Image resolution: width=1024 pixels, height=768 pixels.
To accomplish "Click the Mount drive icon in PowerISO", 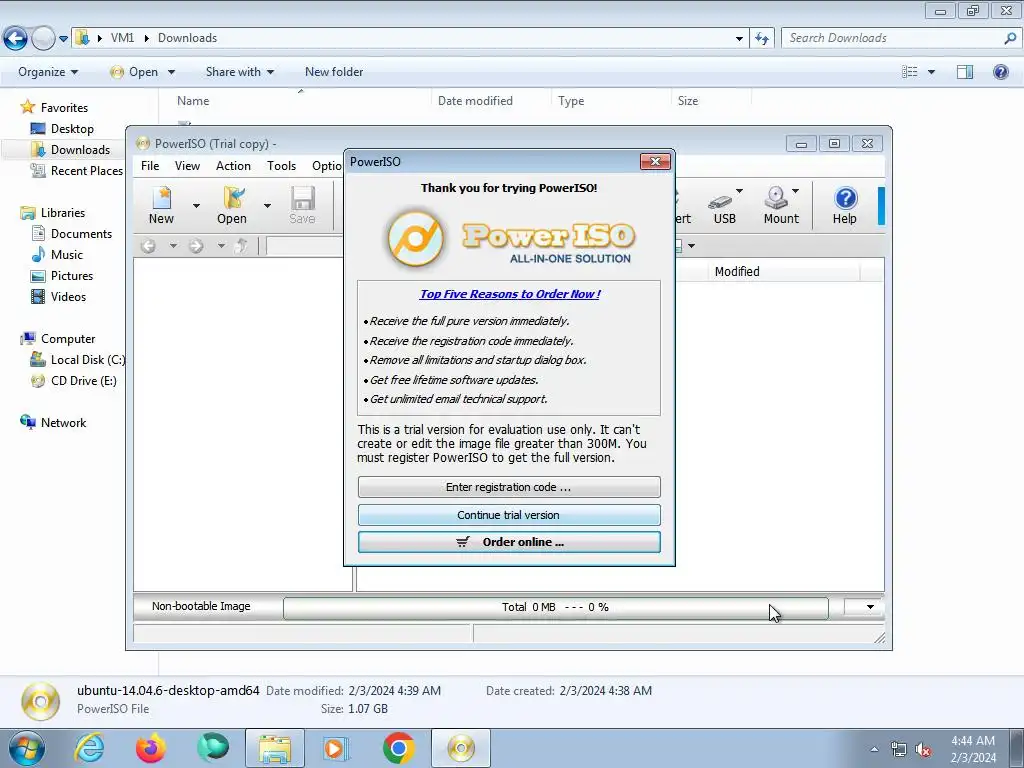I will pyautogui.click(x=776, y=198).
